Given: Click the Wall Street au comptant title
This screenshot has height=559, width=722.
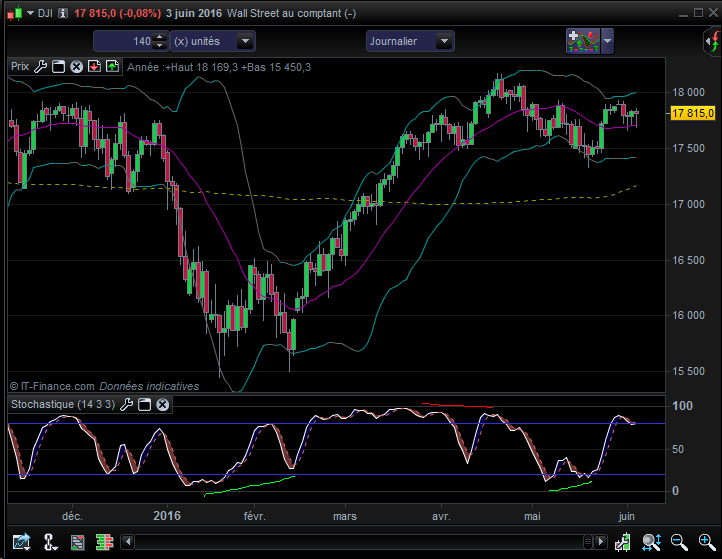Looking at the screenshot, I should pos(291,13).
